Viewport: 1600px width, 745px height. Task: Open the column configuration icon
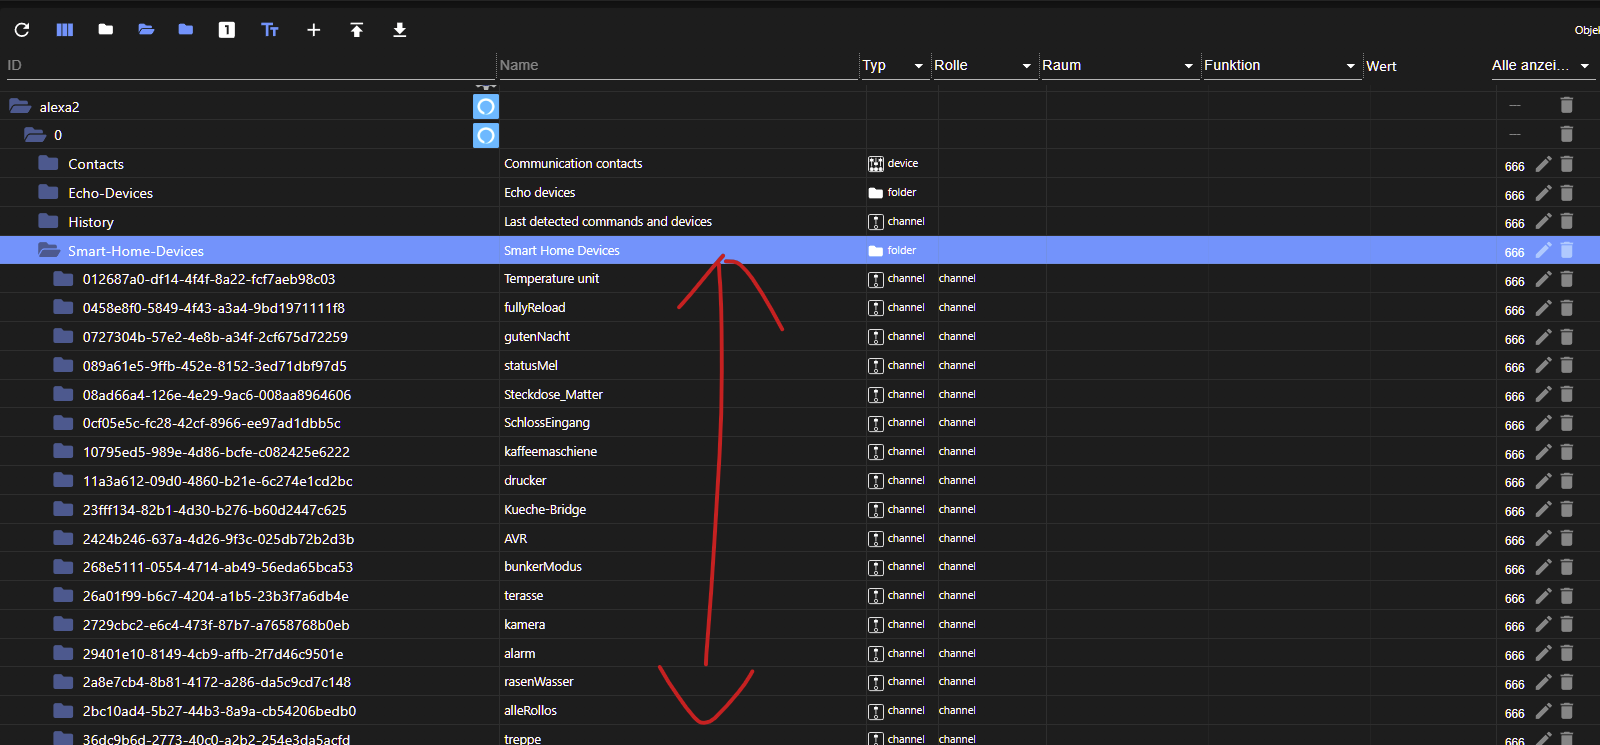click(65, 30)
